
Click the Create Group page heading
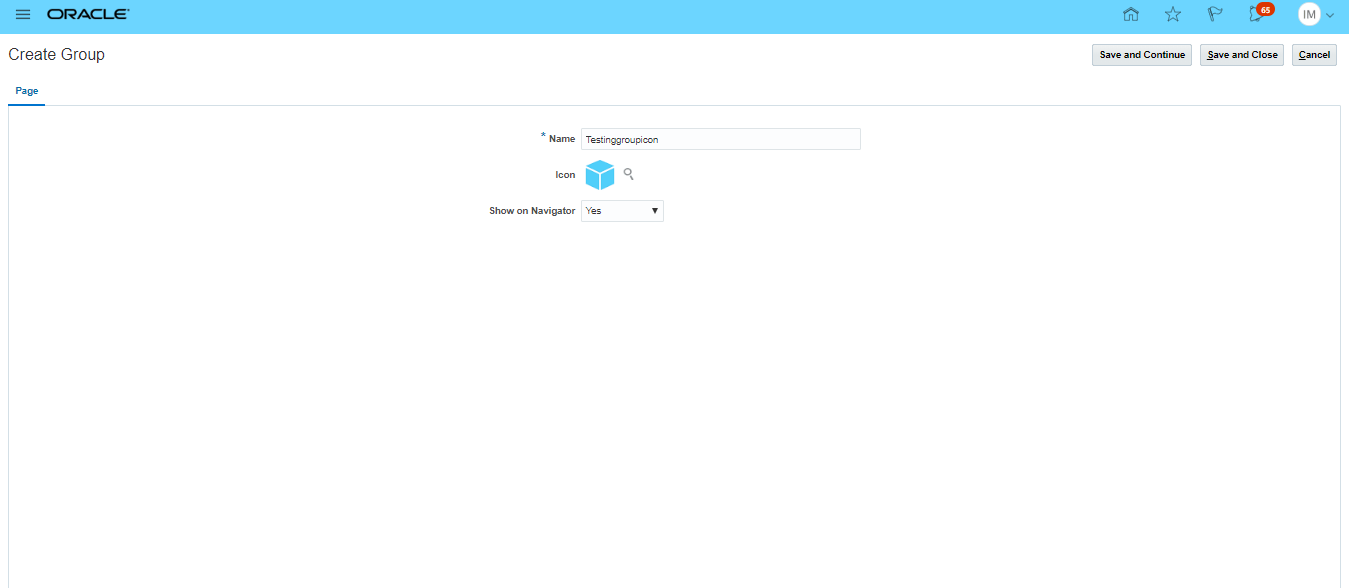57,55
